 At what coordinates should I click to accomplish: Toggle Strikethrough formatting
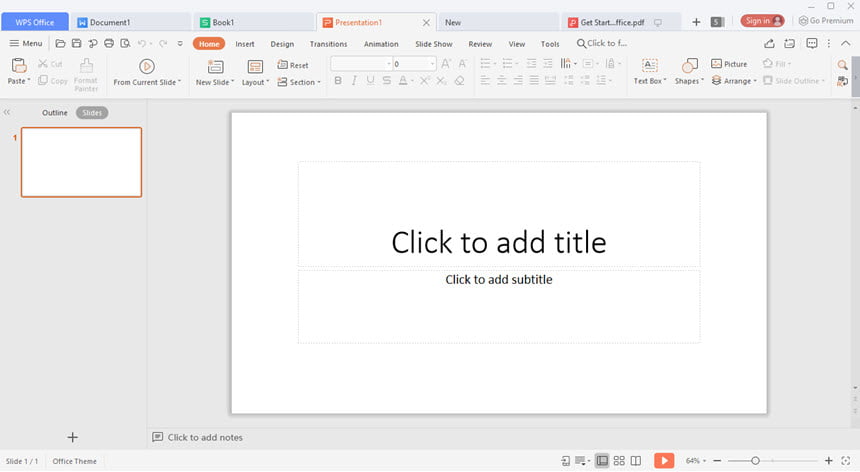click(387, 81)
